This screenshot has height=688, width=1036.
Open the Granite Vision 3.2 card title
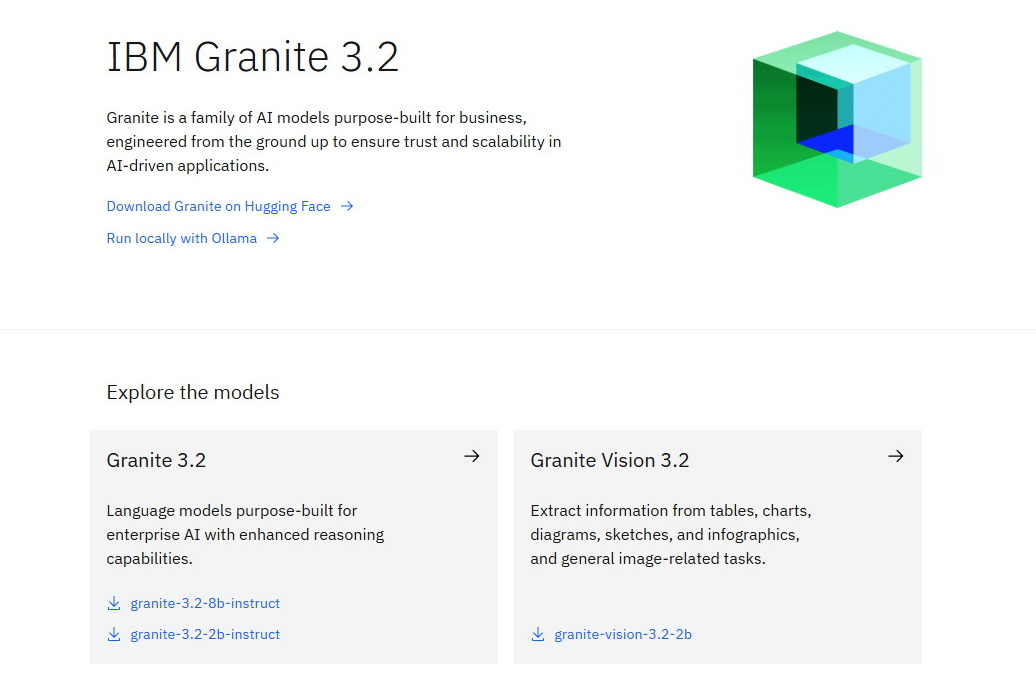point(610,460)
